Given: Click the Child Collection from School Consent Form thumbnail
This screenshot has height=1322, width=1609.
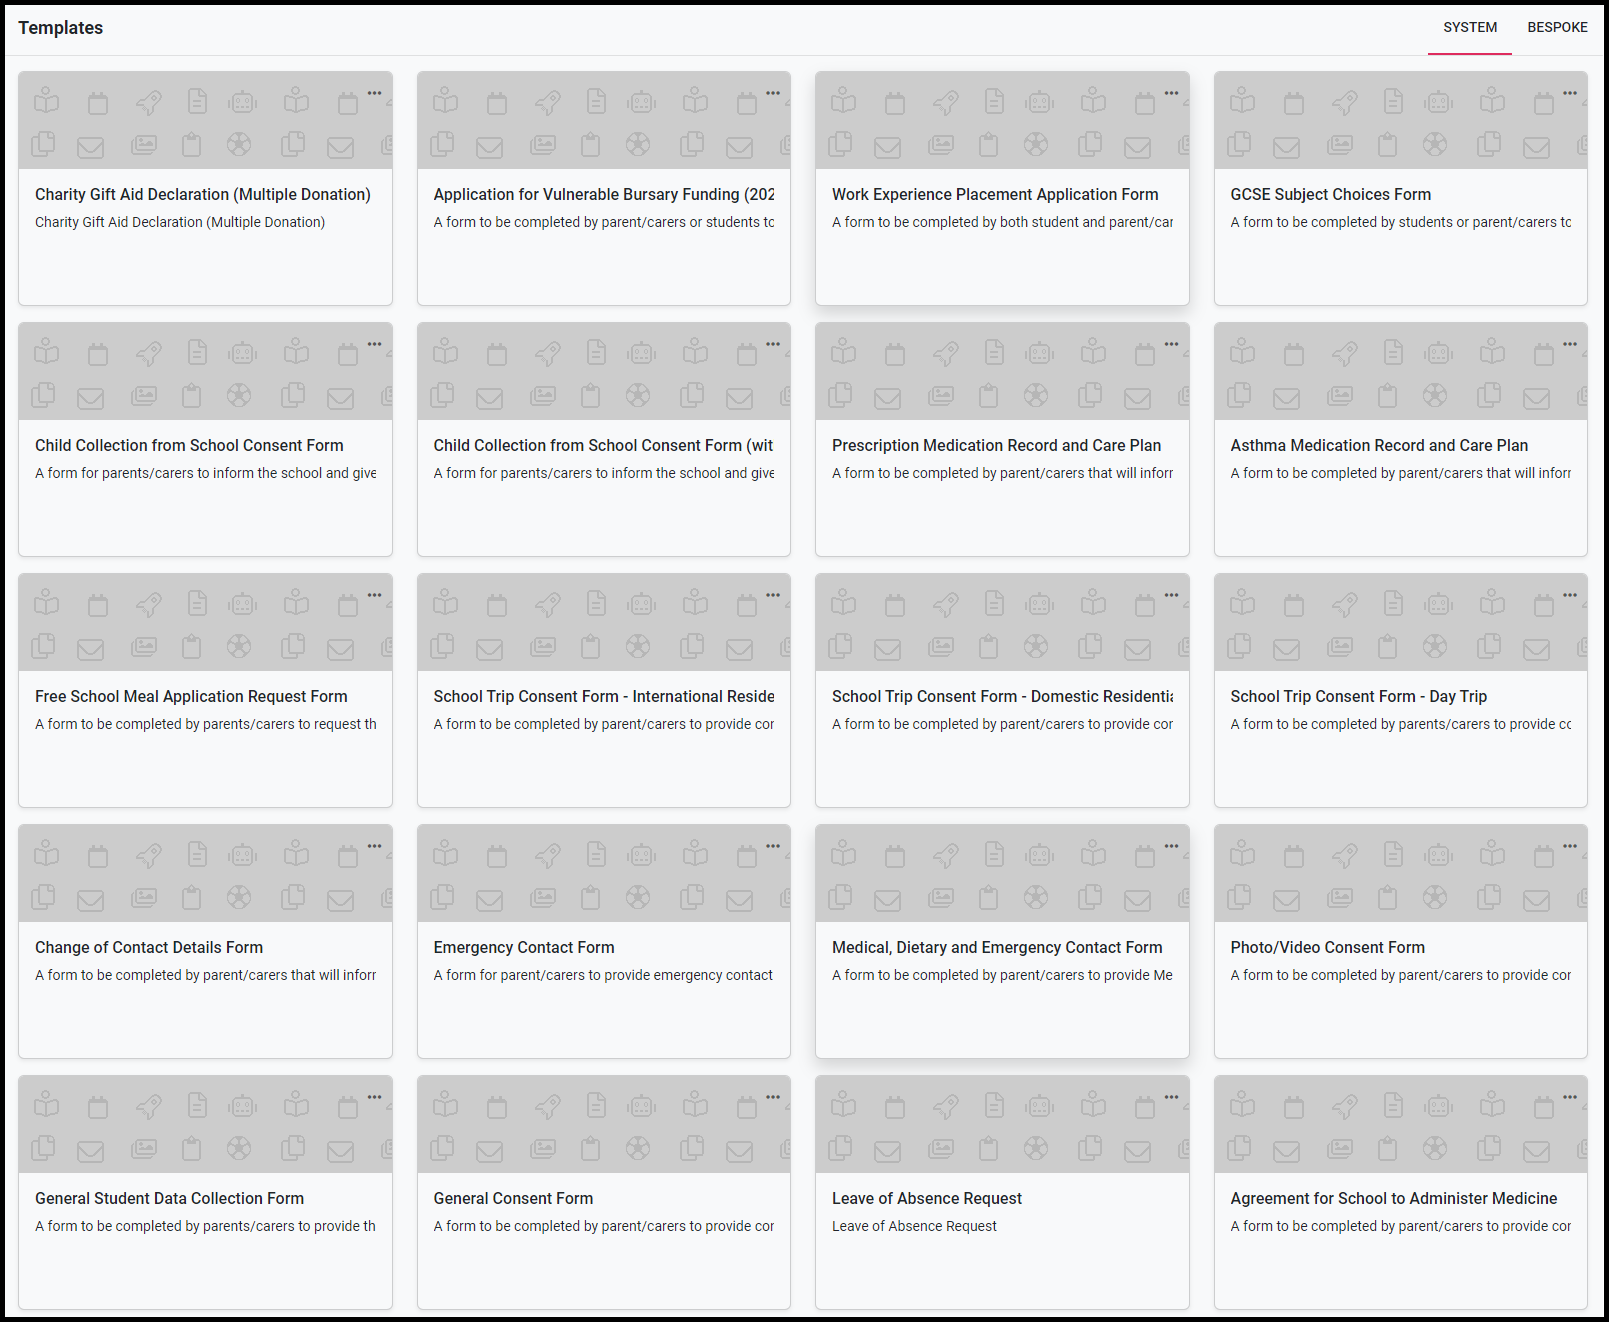Looking at the screenshot, I should pos(205,372).
